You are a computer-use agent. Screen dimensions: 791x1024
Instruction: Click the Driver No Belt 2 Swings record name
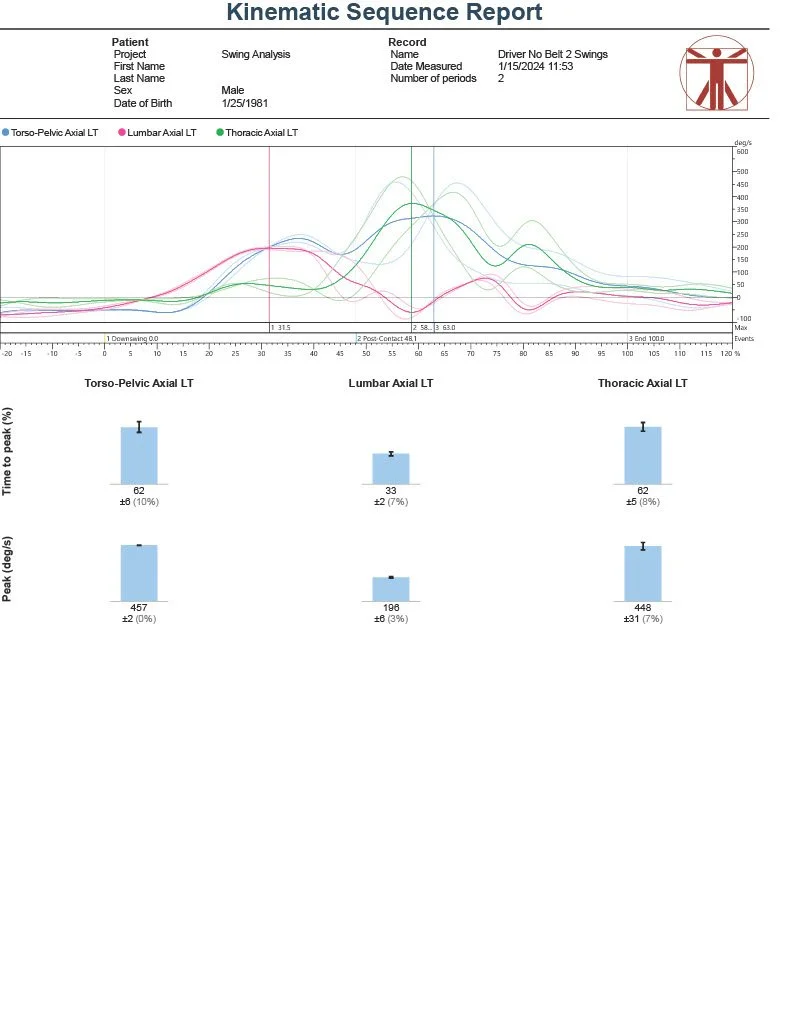[552, 54]
